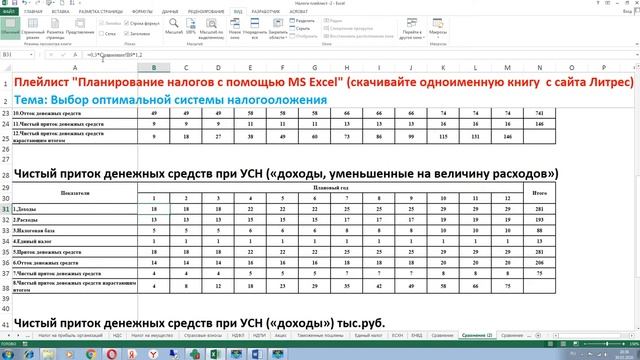Open Page Layout view (Разметка страницы) icon

[x=55, y=29]
